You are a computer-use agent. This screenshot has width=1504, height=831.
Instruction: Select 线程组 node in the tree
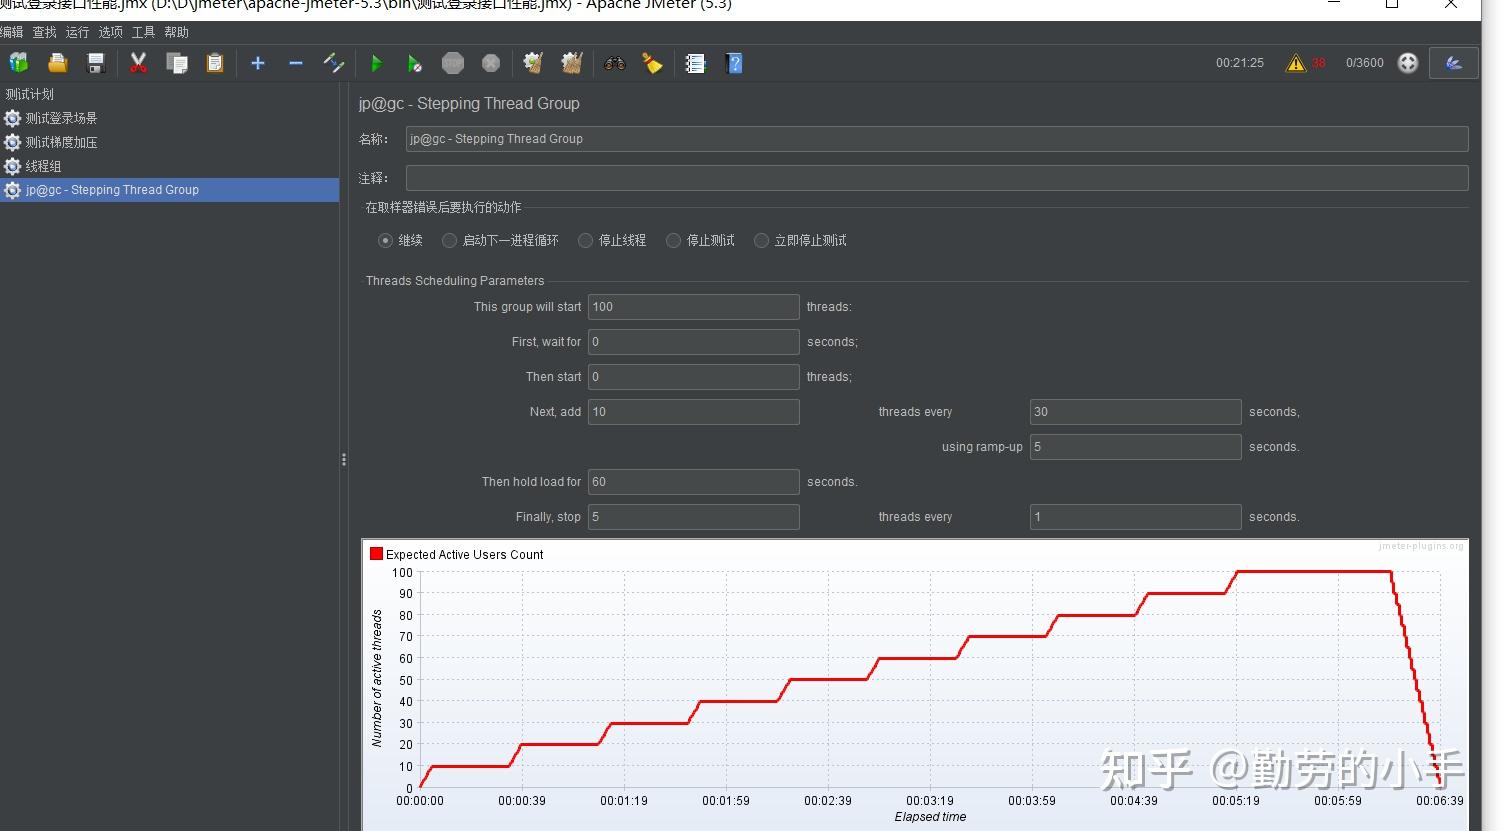tap(43, 166)
